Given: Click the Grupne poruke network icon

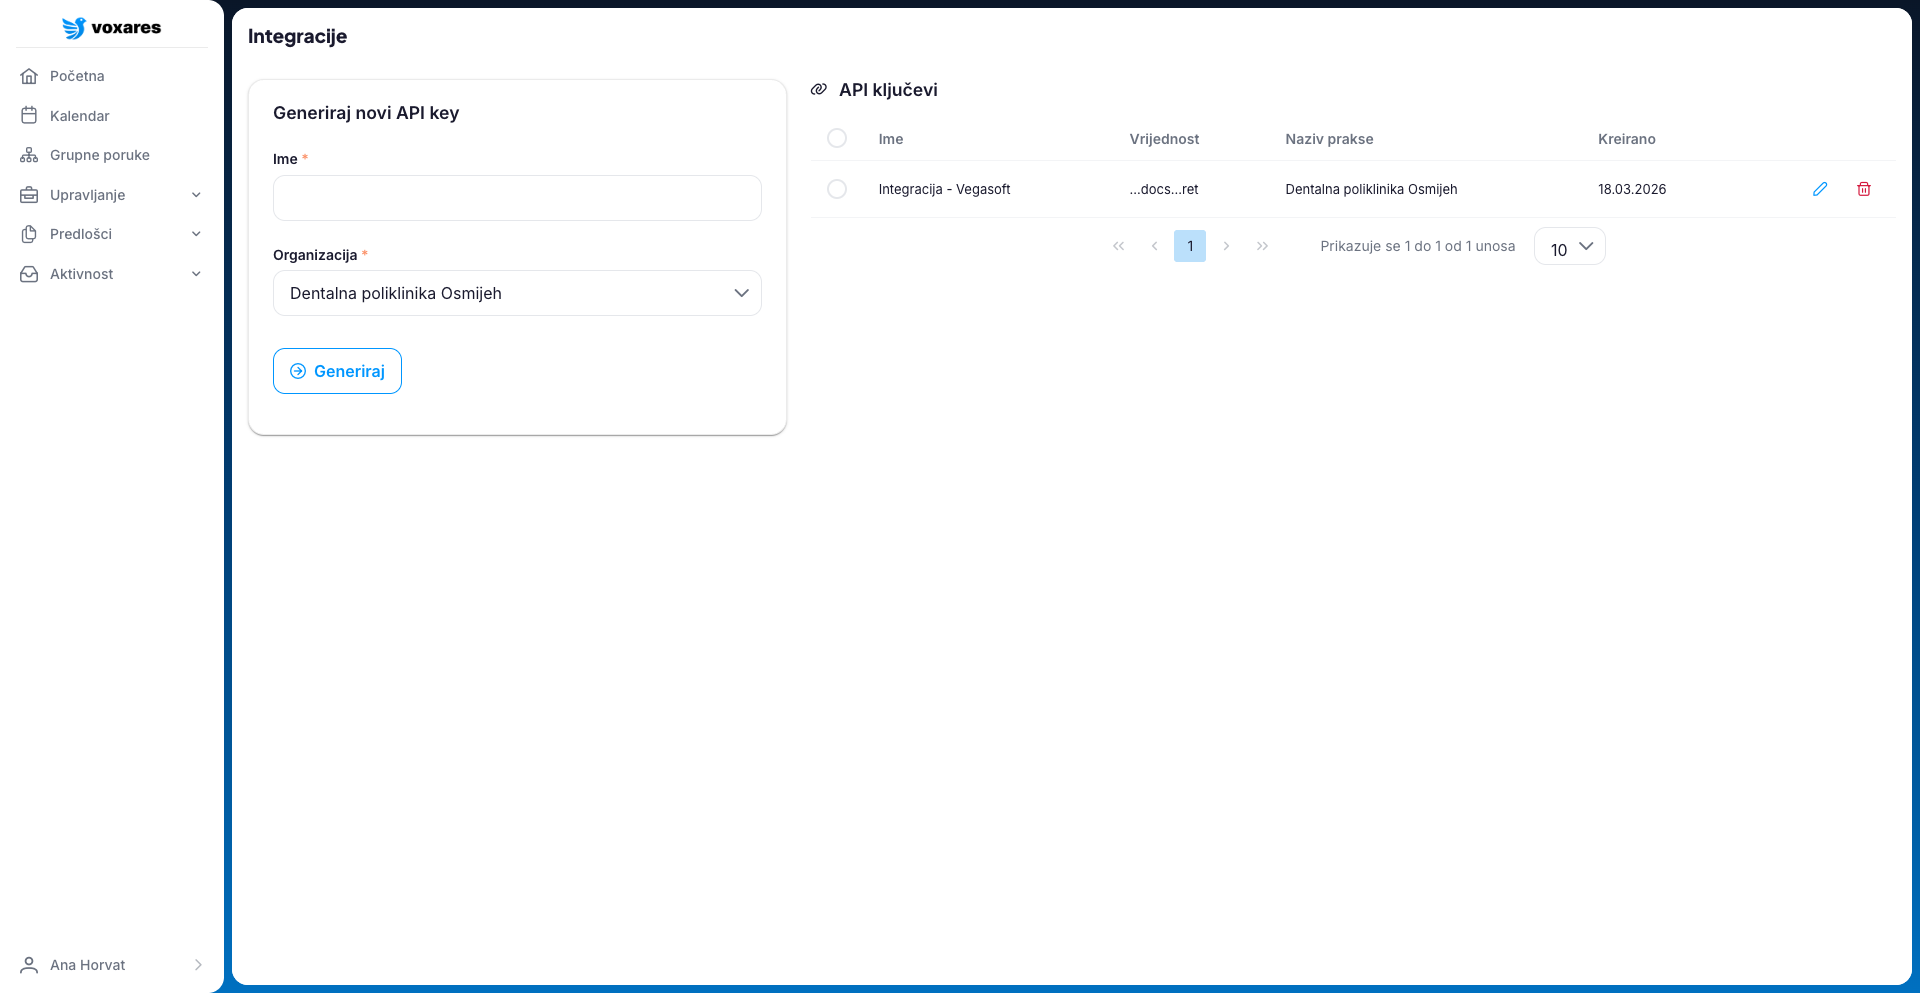Looking at the screenshot, I should pos(29,155).
